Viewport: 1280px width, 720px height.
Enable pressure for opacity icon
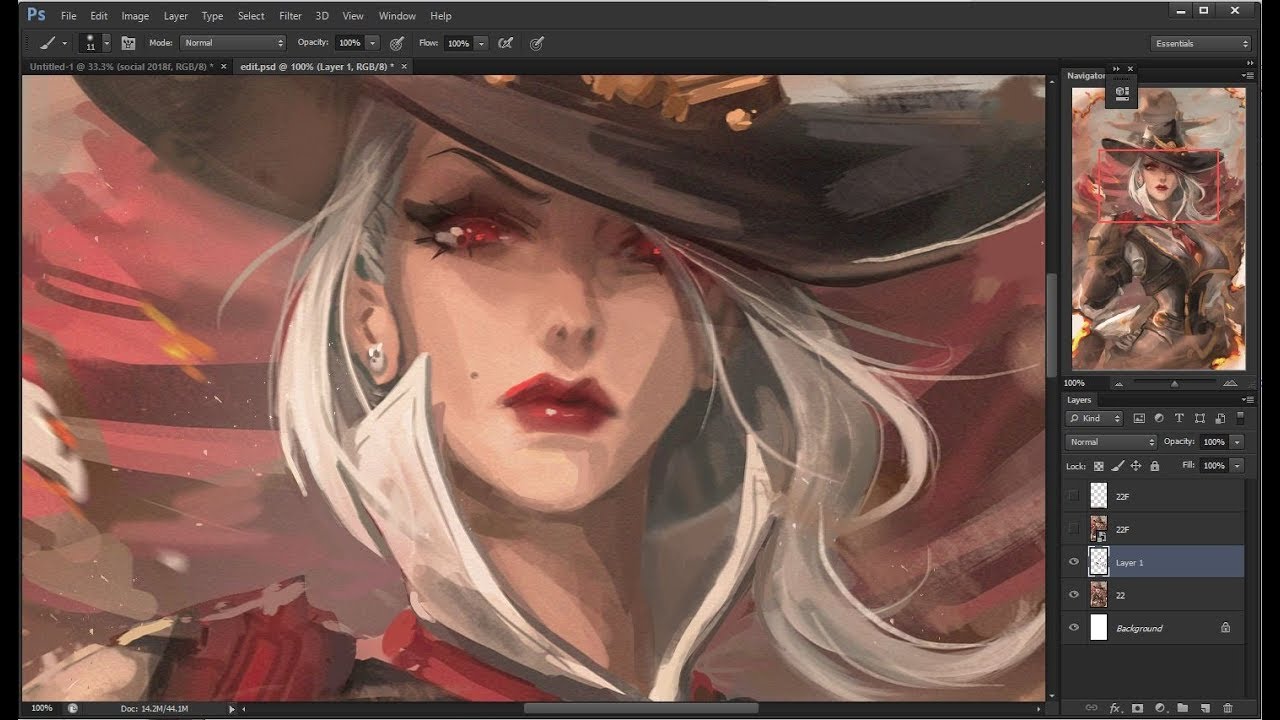(397, 43)
